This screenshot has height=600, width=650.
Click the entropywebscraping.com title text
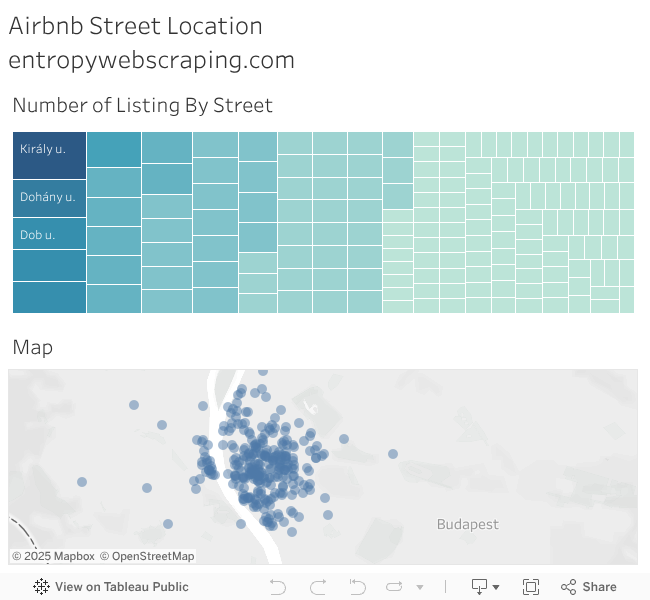(x=151, y=61)
